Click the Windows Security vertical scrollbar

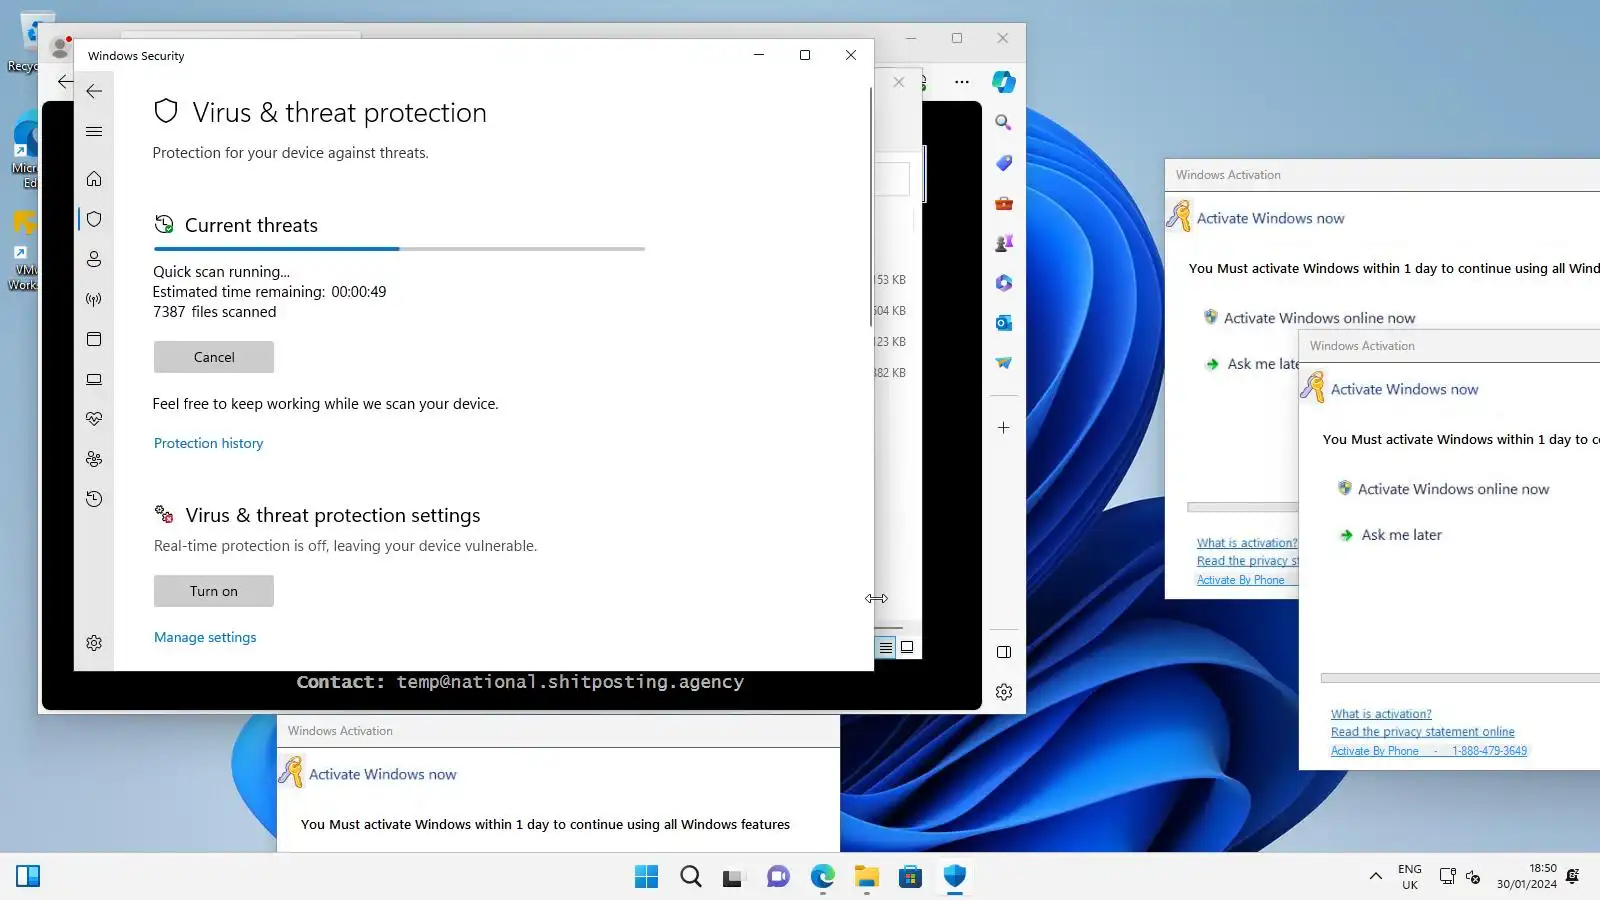(871, 205)
